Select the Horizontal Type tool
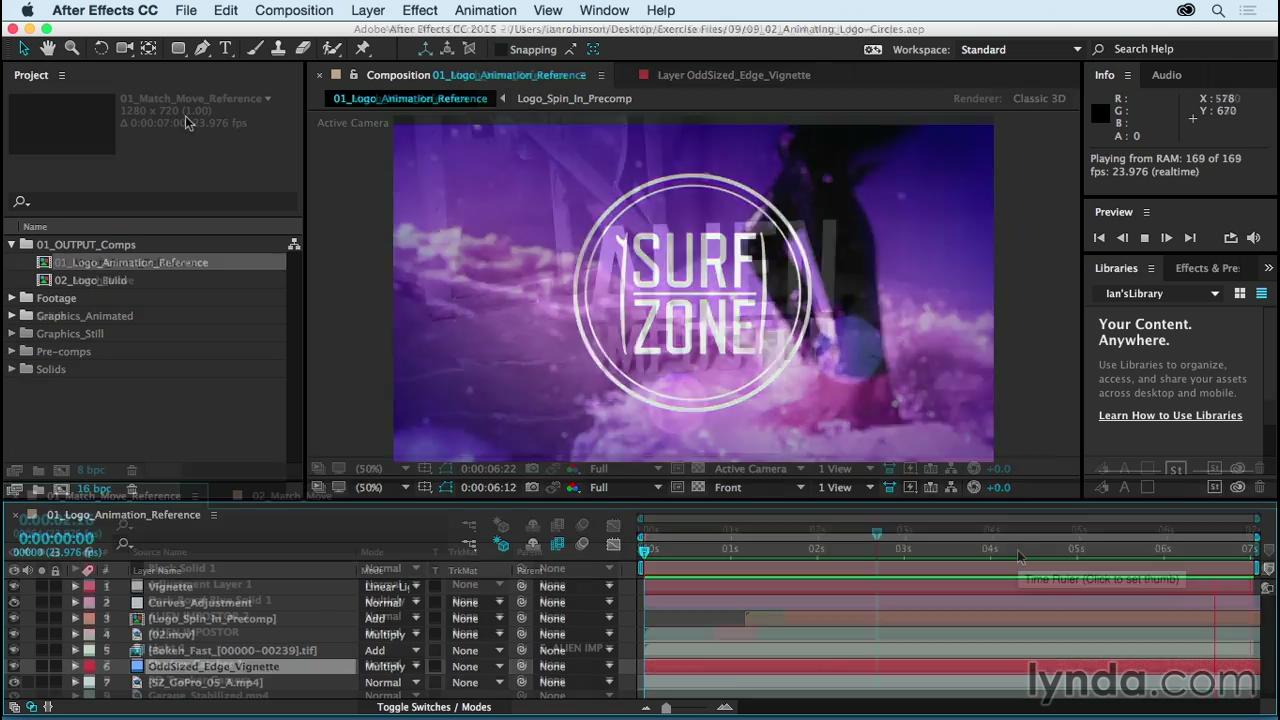This screenshot has width=1280, height=720. click(x=226, y=48)
